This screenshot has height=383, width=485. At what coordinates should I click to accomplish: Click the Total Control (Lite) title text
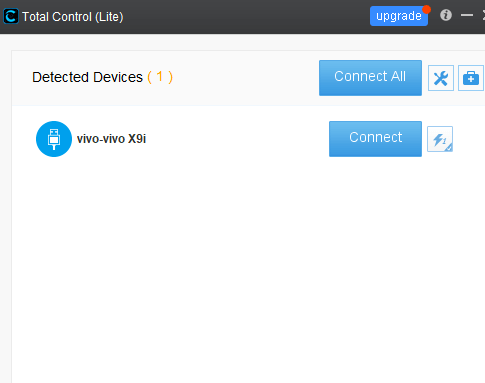(x=73, y=17)
